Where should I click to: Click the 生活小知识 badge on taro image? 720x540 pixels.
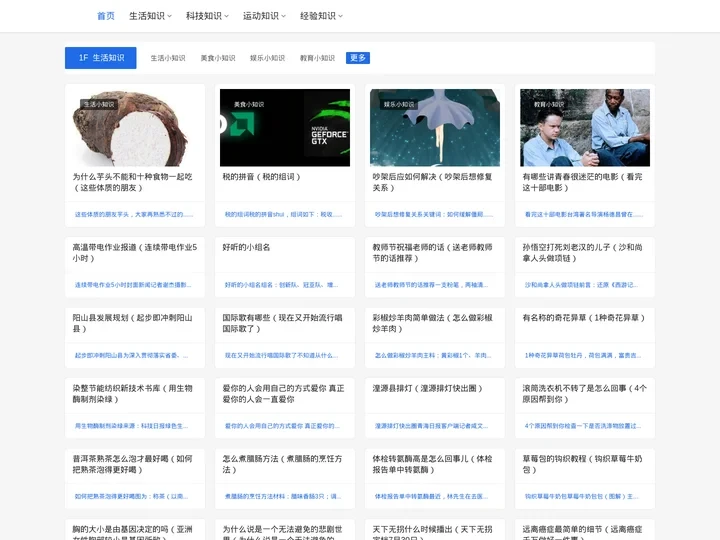coord(99,104)
